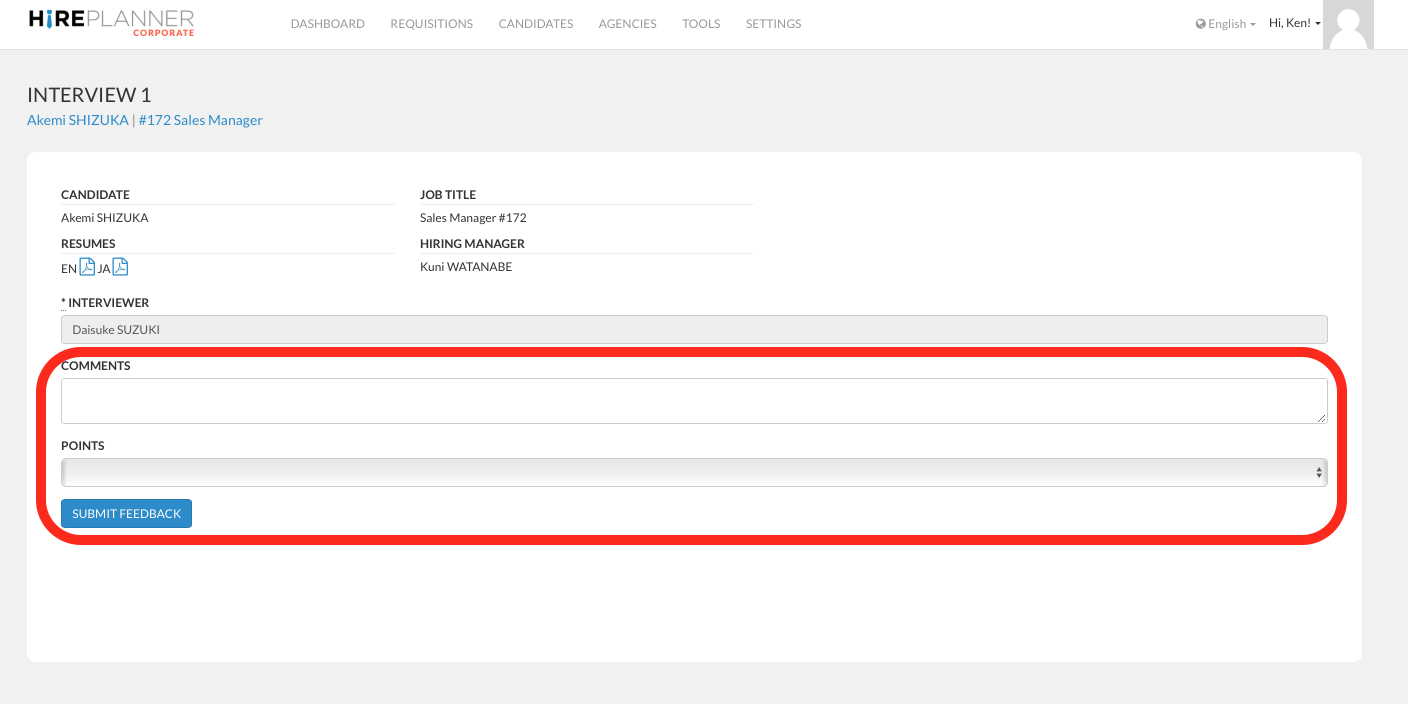The image size is (1408, 704).
Task: Navigate to the Candidates menu
Action: [x=535, y=24]
